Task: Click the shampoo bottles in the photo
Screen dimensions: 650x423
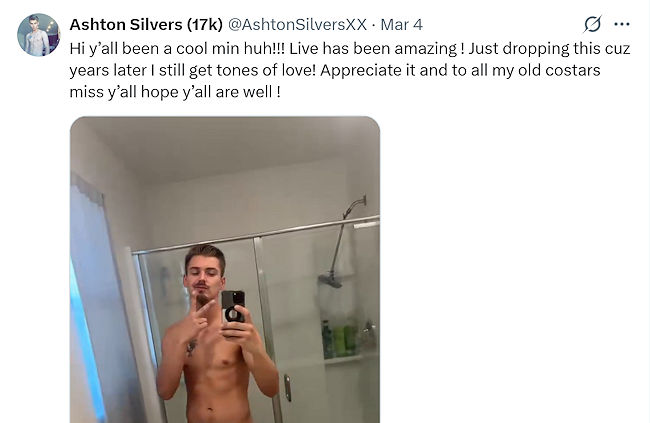Action: click(x=340, y=338)
